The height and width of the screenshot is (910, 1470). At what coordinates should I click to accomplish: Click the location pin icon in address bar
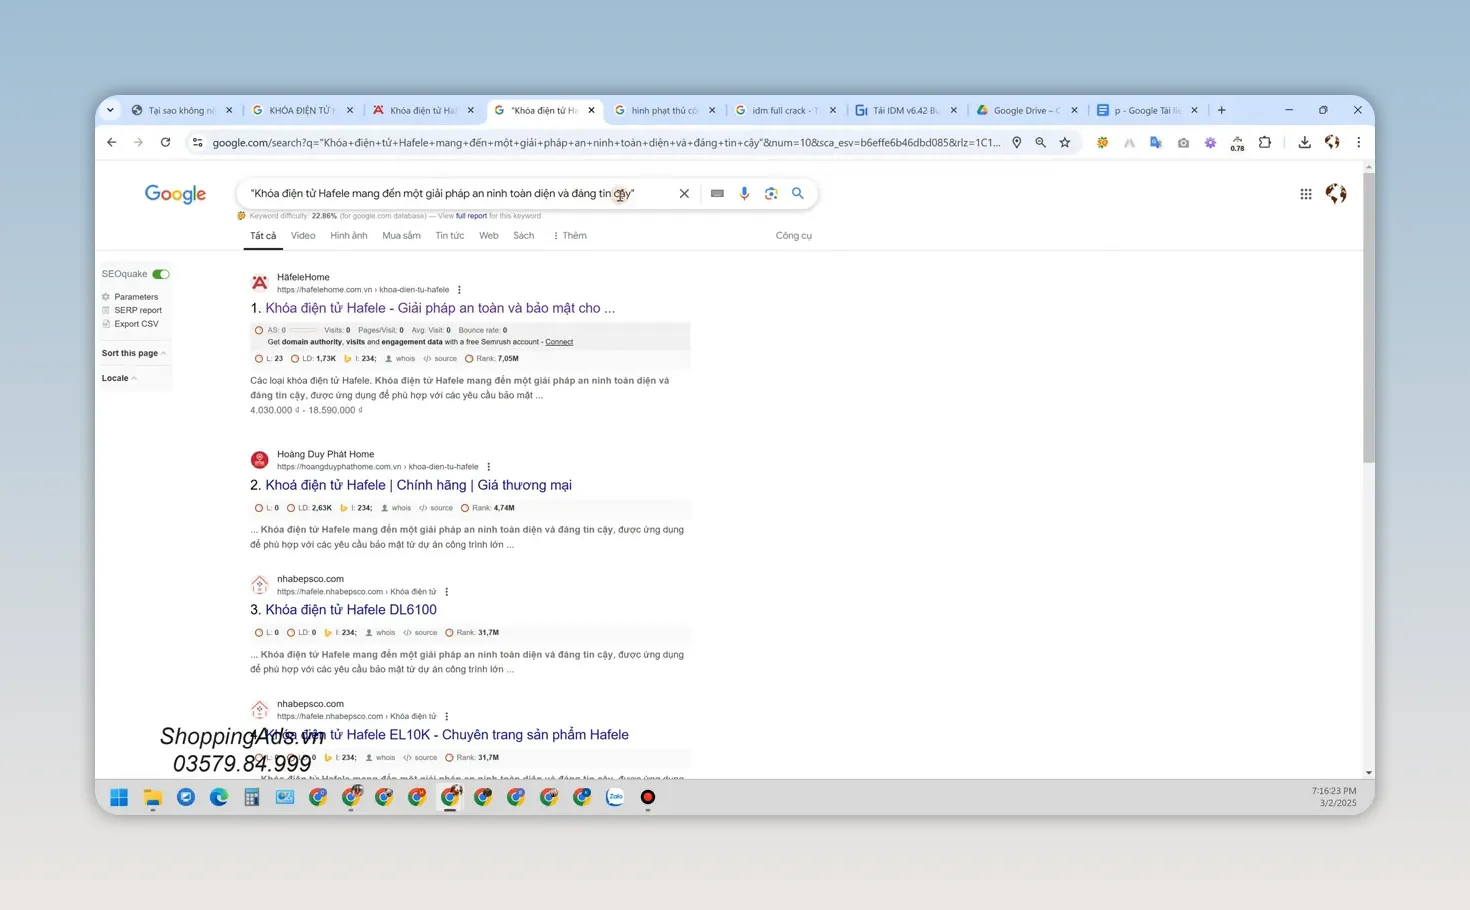[1017, 142]
